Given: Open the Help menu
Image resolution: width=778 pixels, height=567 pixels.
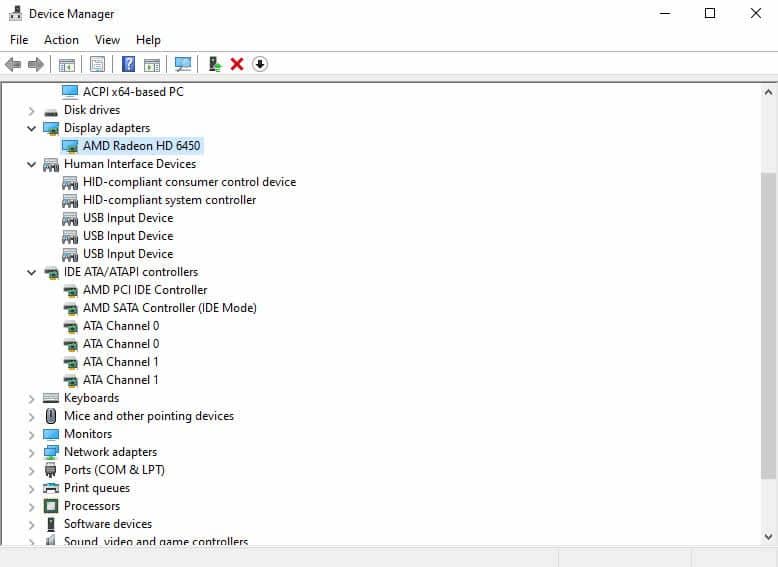Looking at the screenshot, I should pyautogui.click(x=148, y=40).
